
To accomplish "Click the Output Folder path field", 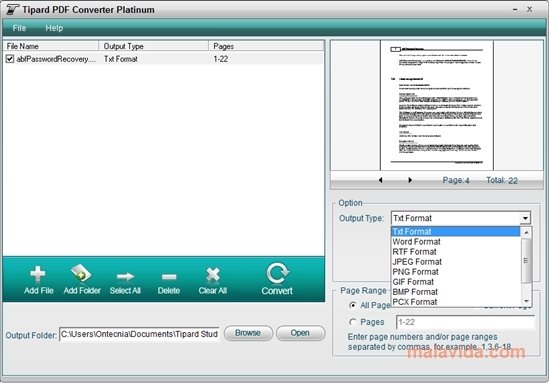I will click(140, 334).
